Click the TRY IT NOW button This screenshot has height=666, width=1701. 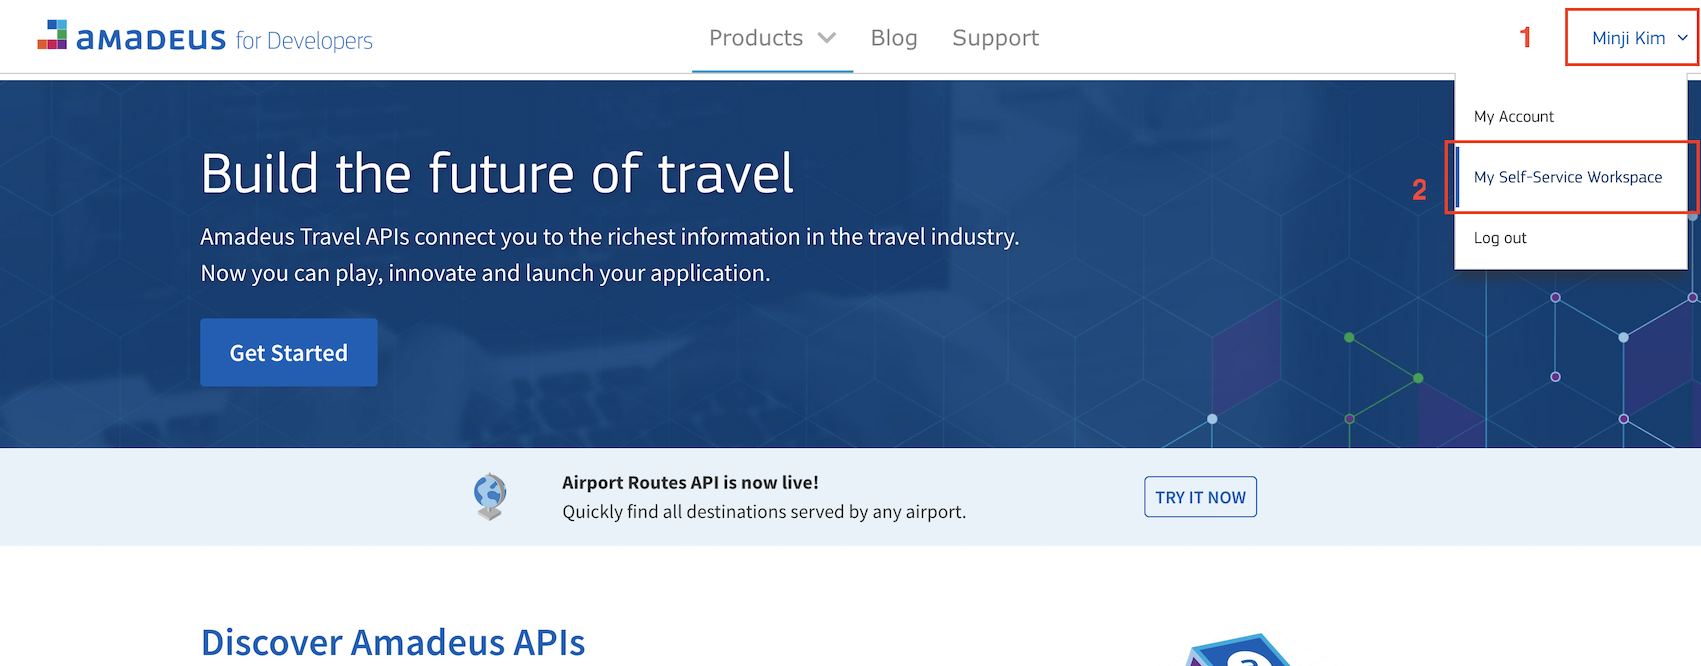click(1200, 497)
